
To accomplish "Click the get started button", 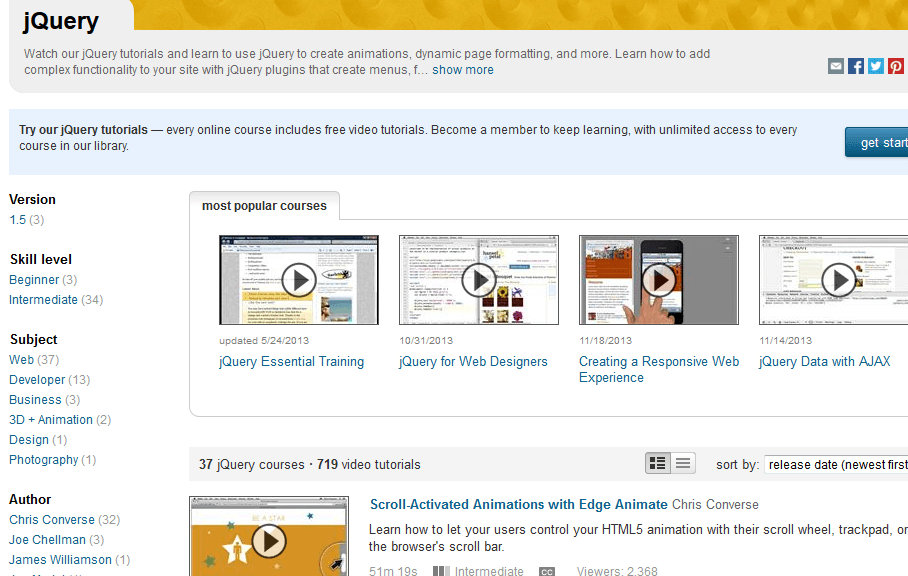I will click(877, 142).
